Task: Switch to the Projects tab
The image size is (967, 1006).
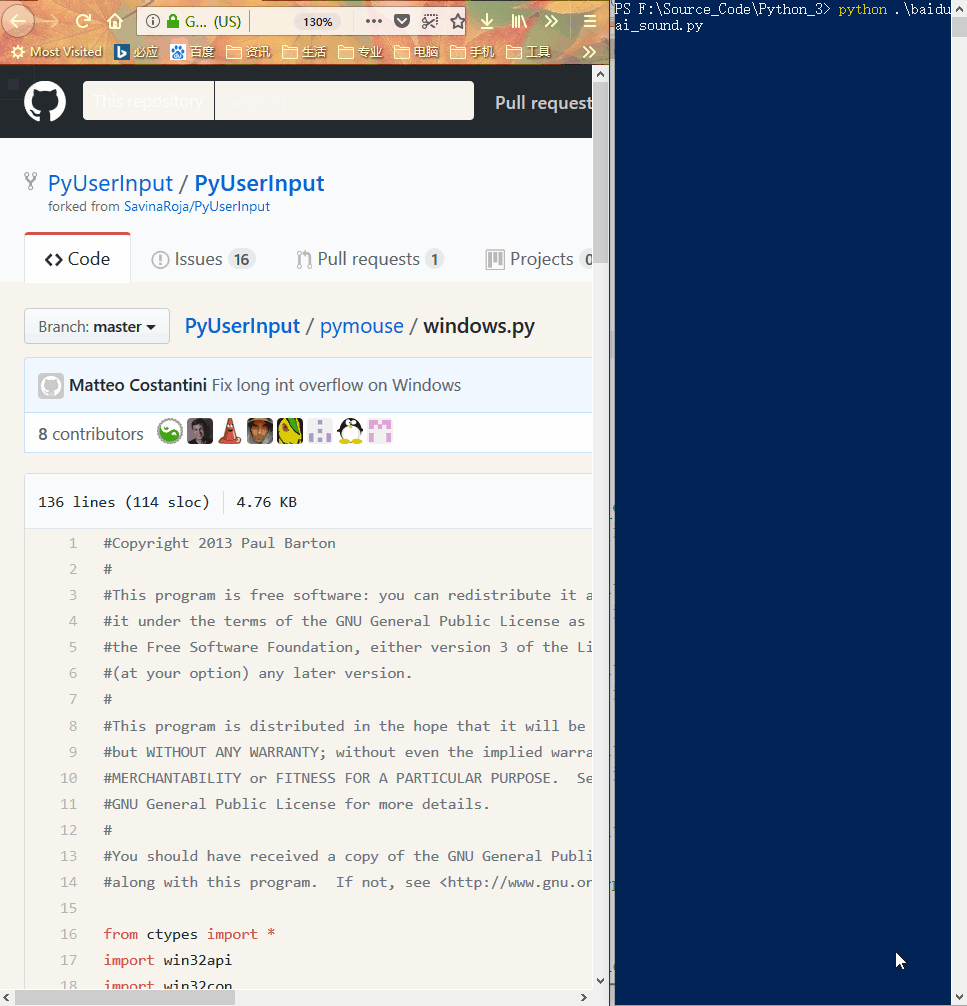Action: (x=539, y=259)
